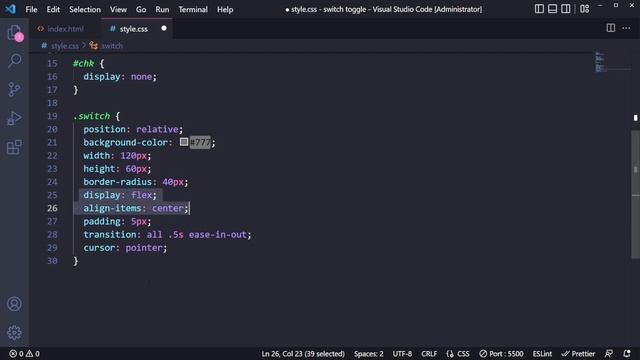Image resolution: width=640 pixels, height=360 pixels.
Task: Click Prettier status bar item
Action: 578,354
